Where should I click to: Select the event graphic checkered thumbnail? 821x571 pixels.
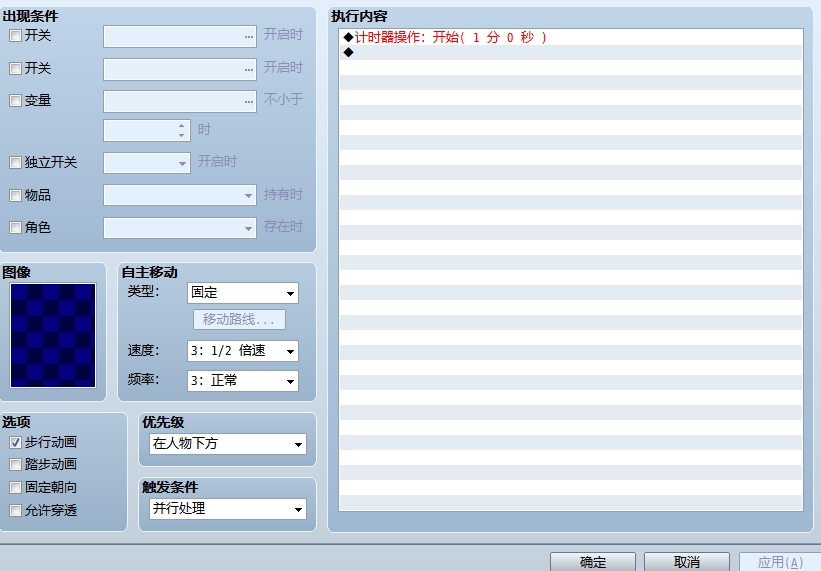[x=53, y=335]
